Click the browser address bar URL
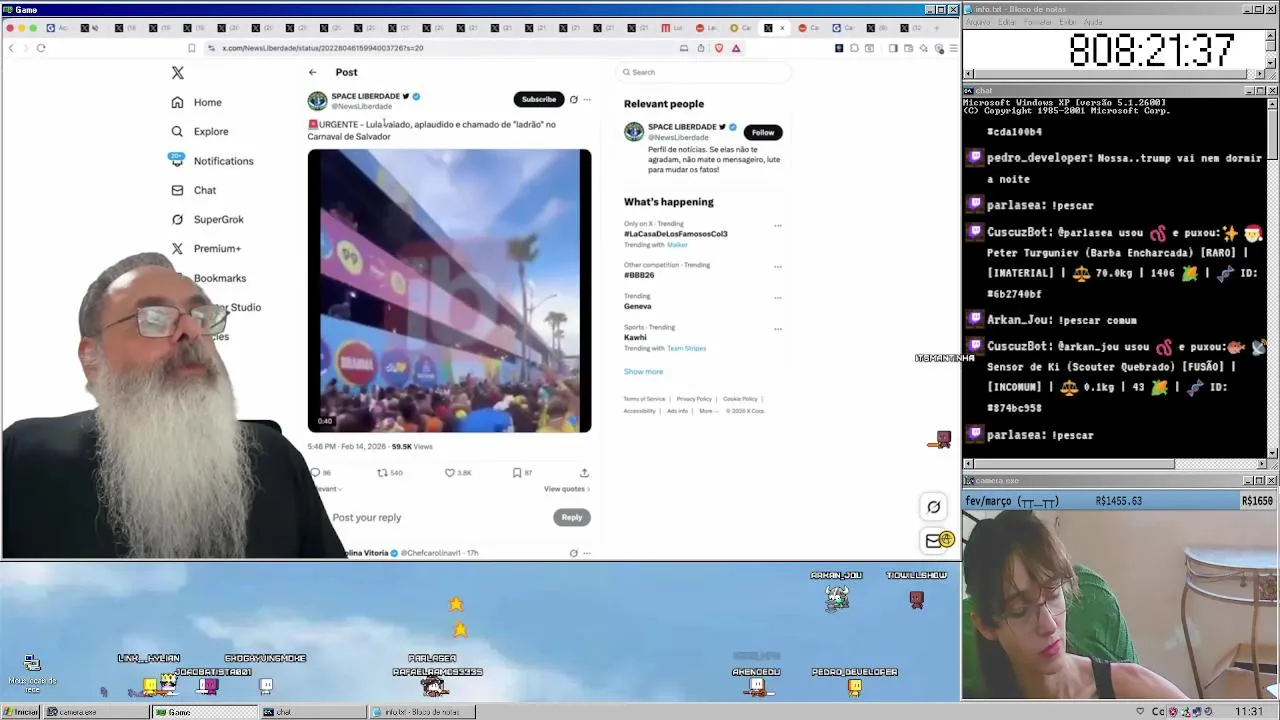1280x720 pixels. (x=322, y=48)
